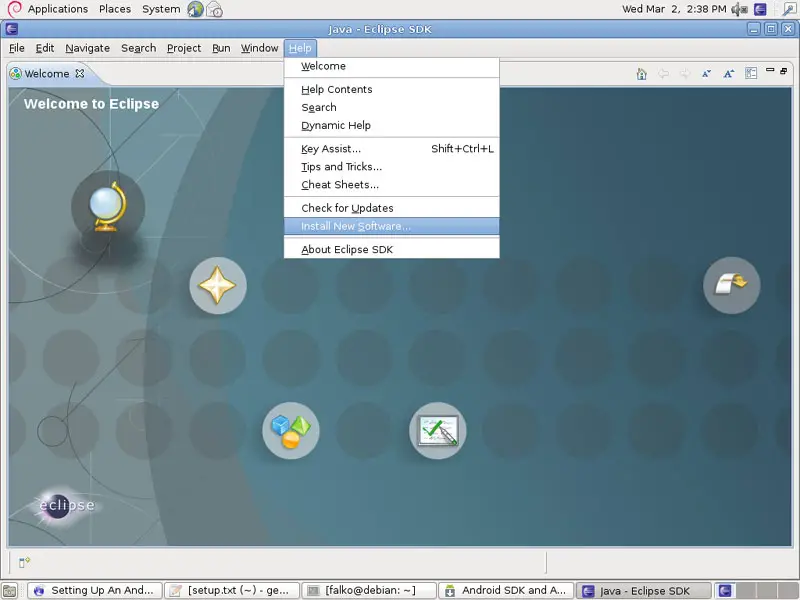Click the fast view icon in status bar
The height and width of the screenshot is (600, 800).
tap(24, 562)
